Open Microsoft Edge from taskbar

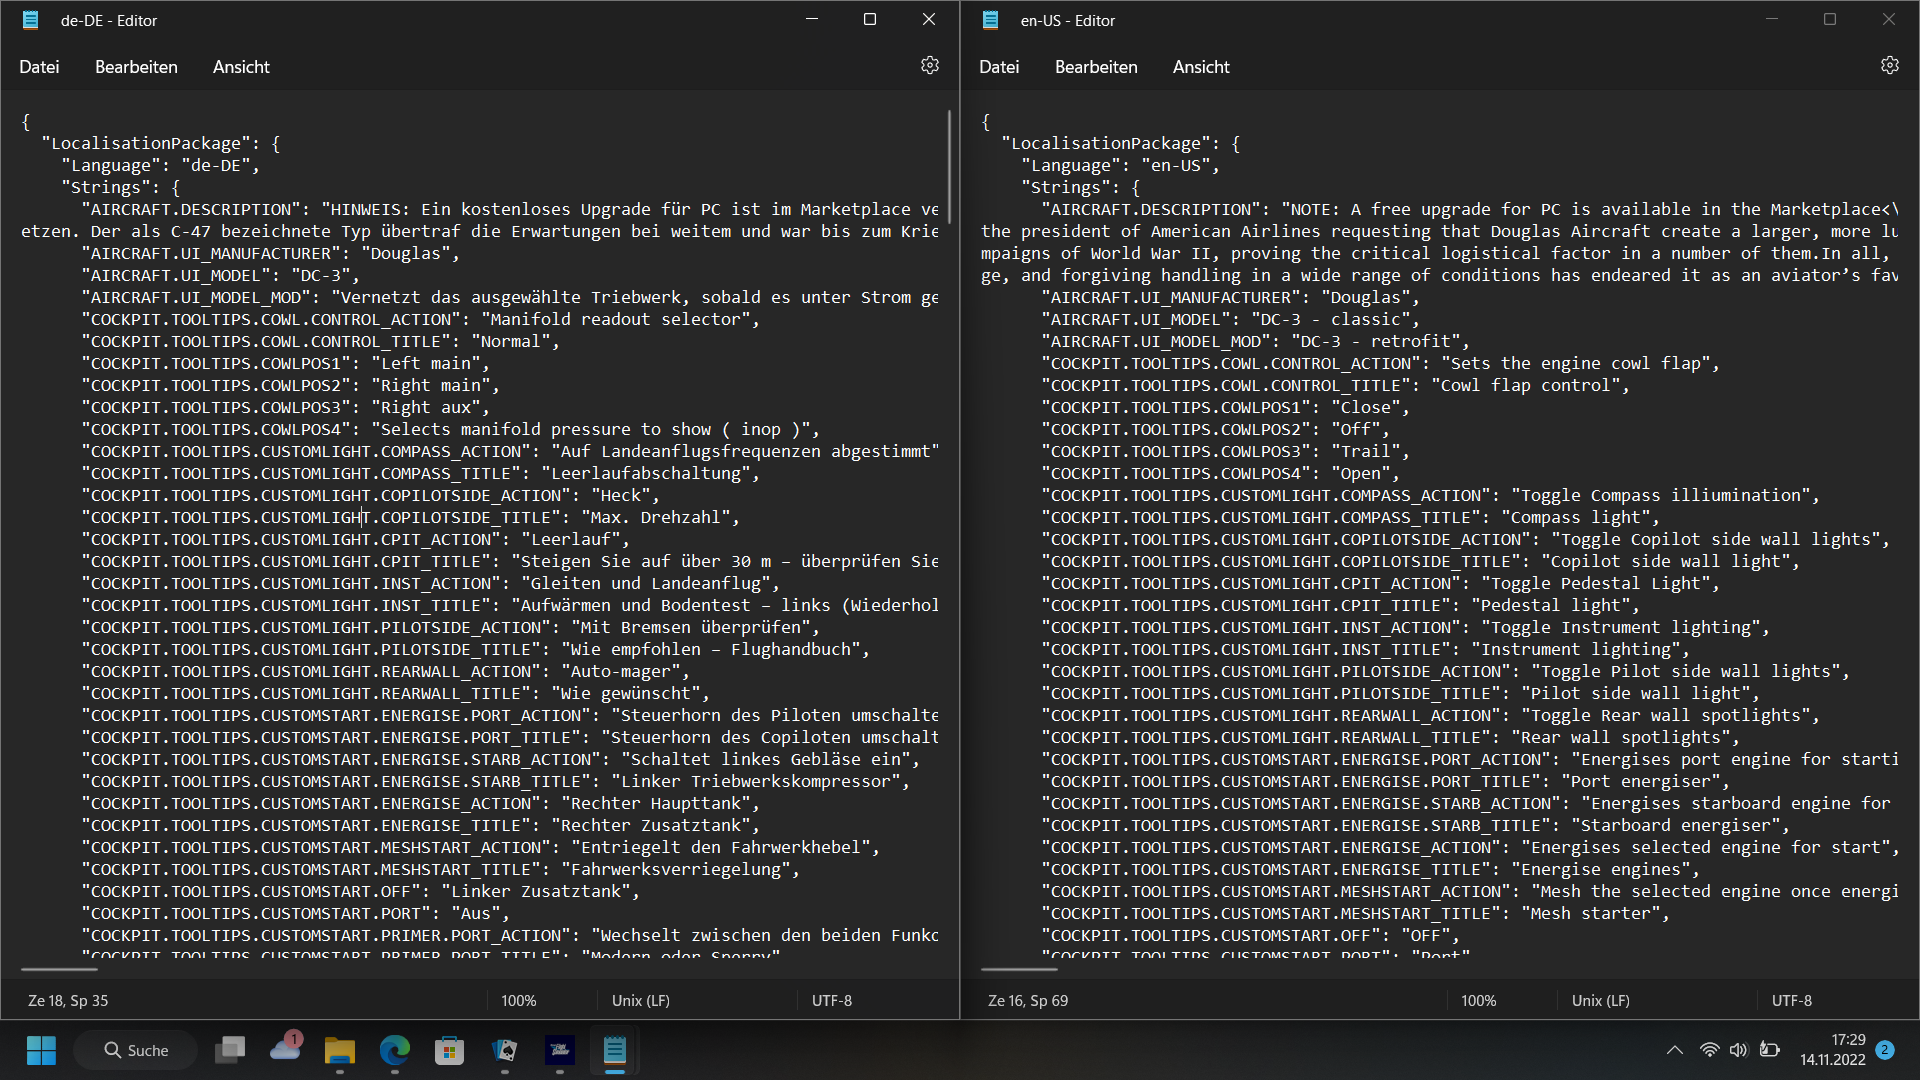click(x=394, y=1050)
